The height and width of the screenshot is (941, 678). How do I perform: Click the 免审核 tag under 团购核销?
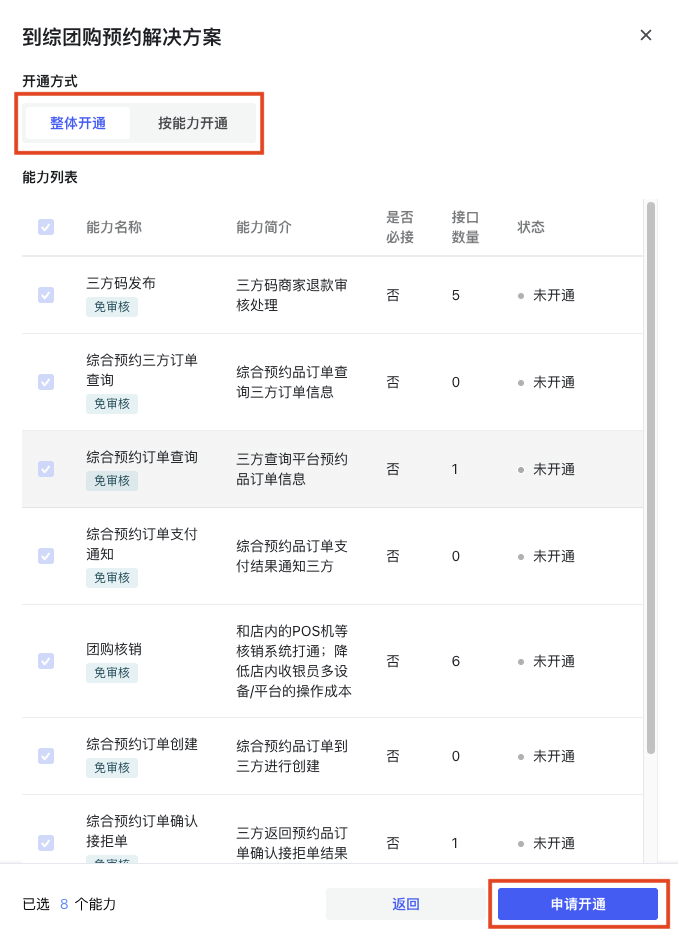tap(112, 673)
